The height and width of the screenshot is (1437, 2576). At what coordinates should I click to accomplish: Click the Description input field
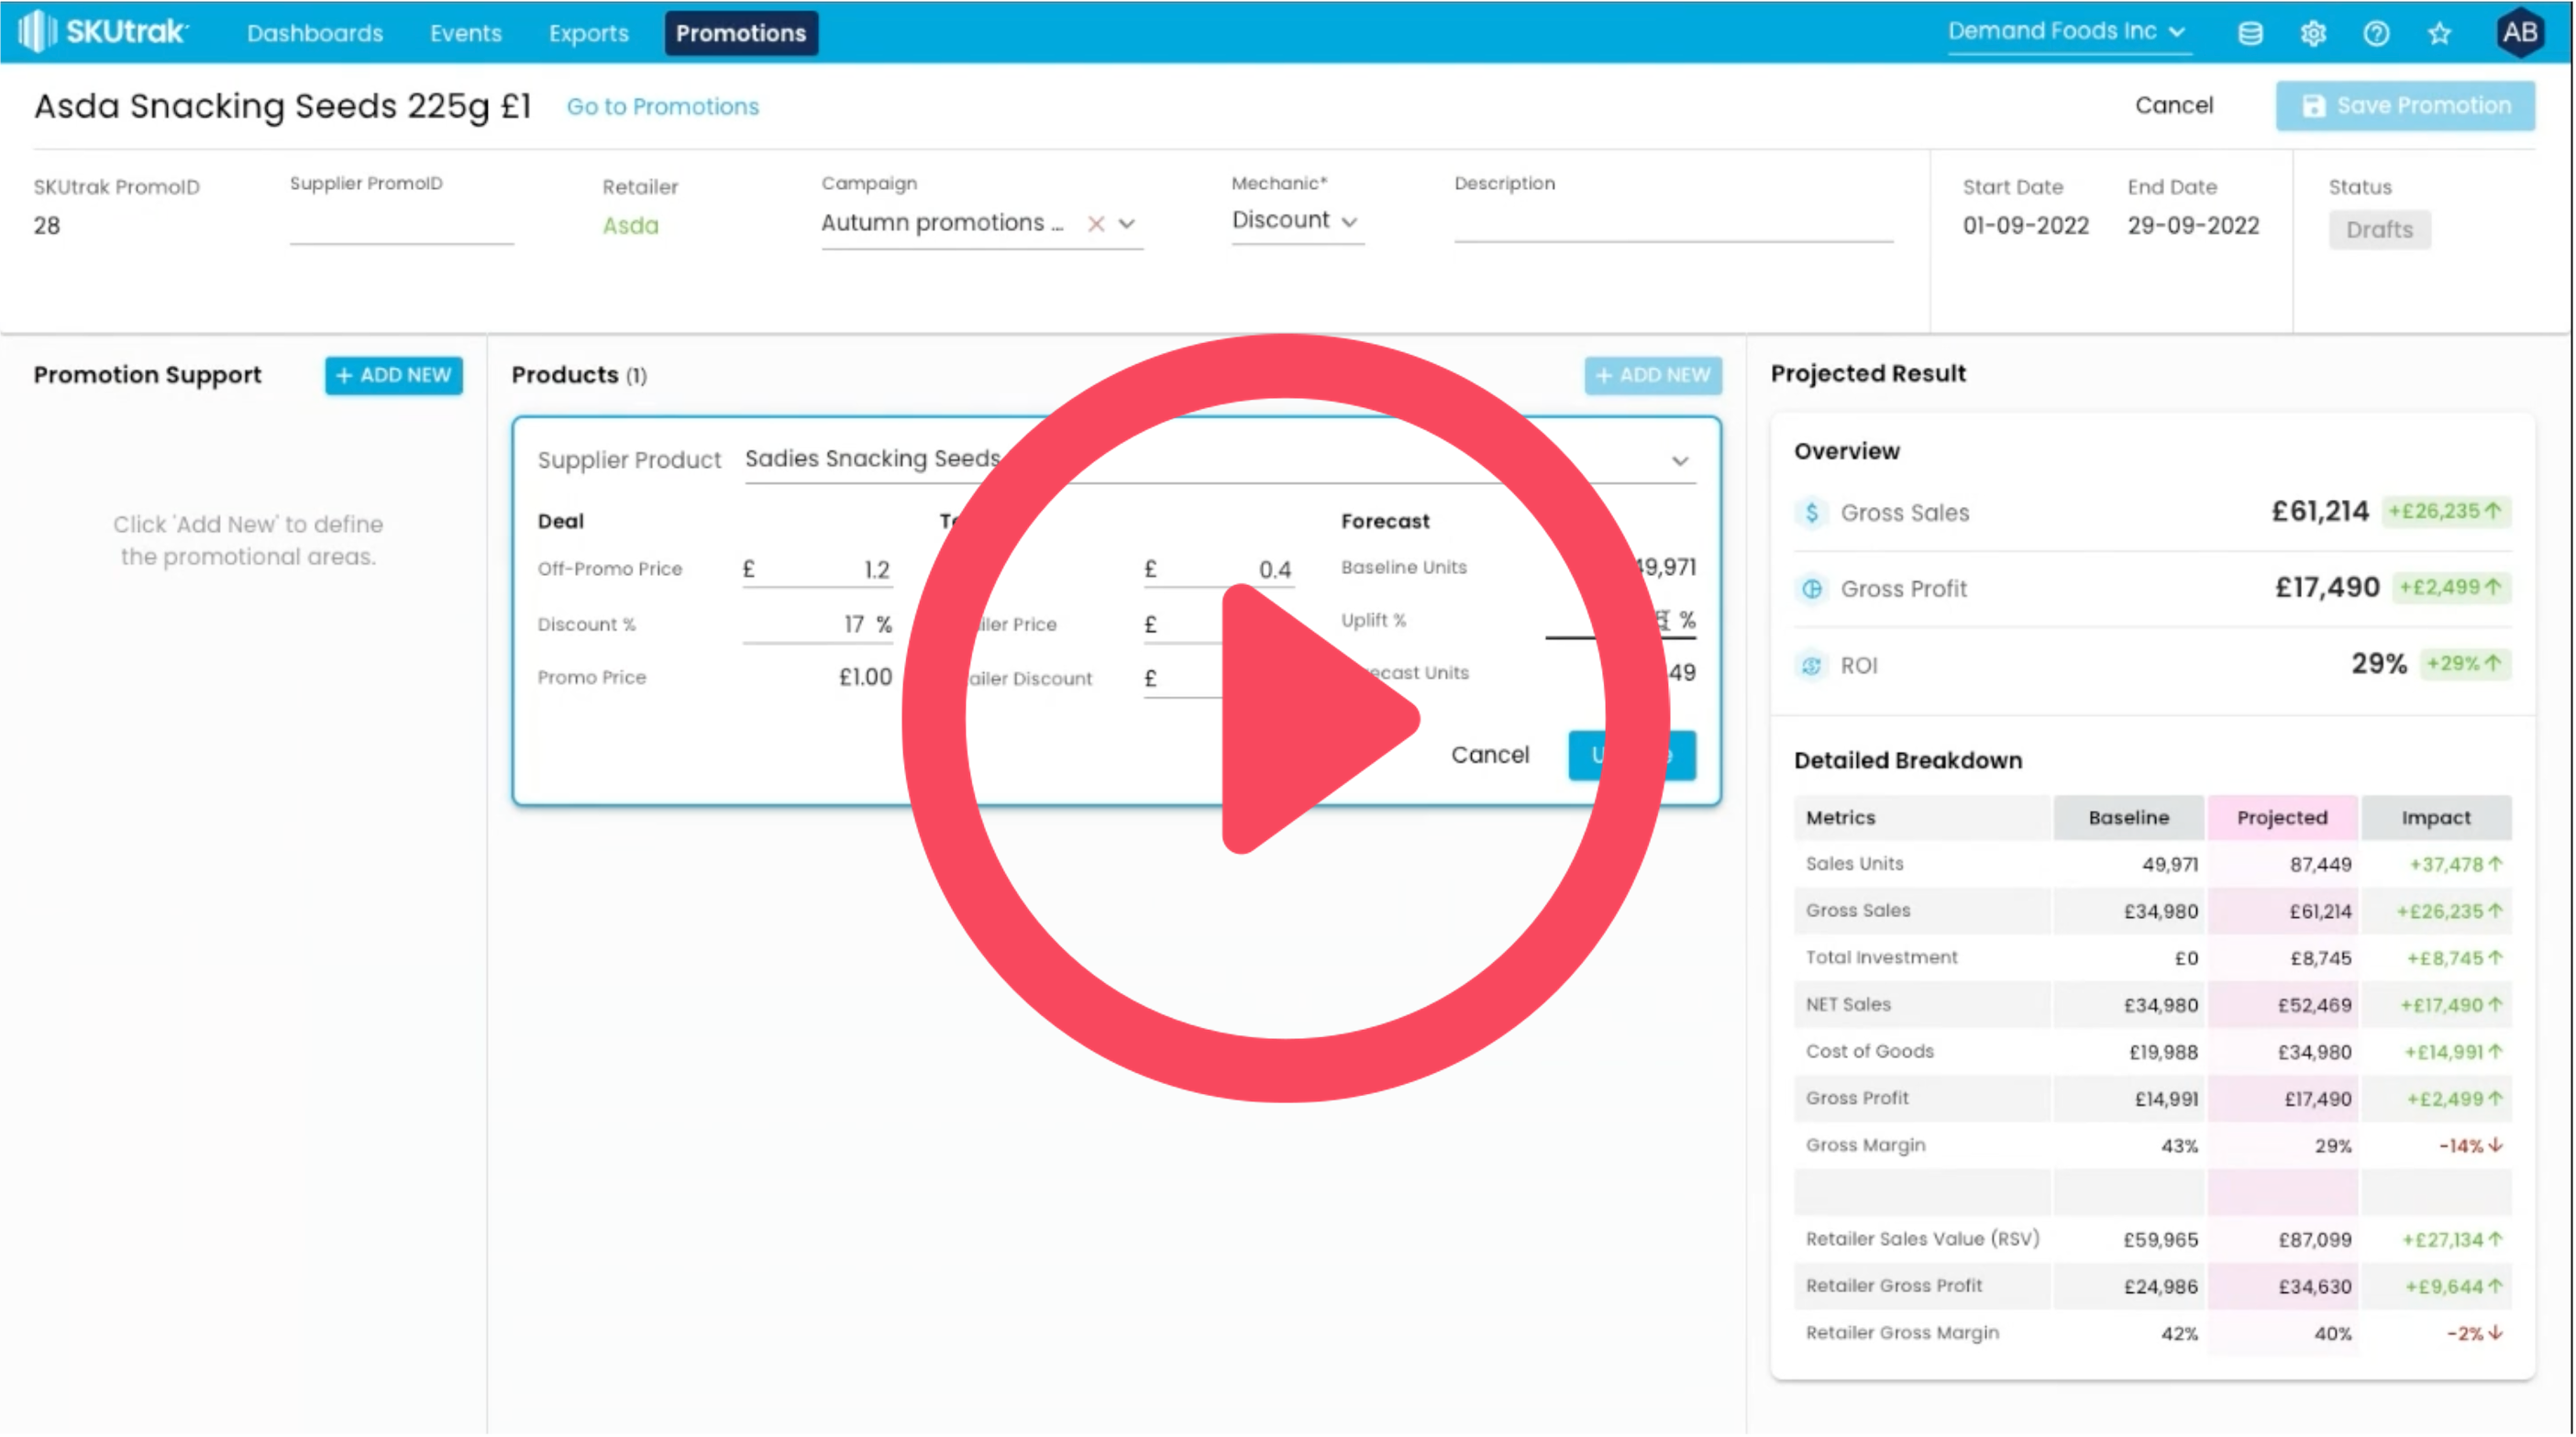tap(1673, 222)
